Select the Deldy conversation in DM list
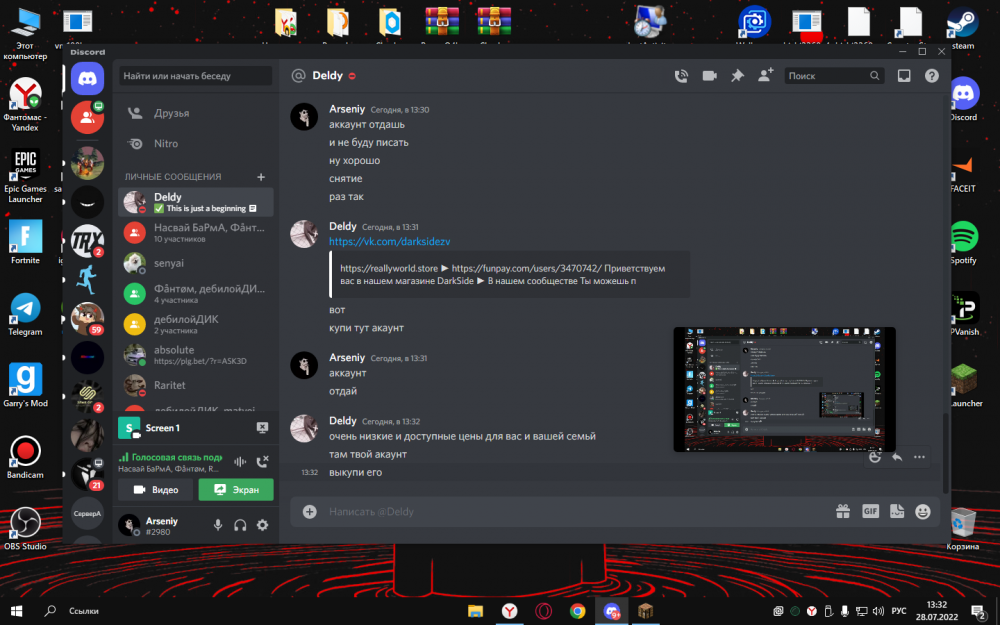Image resolution: width=1000 pixels, height=625 pixels. pos(196,202)
